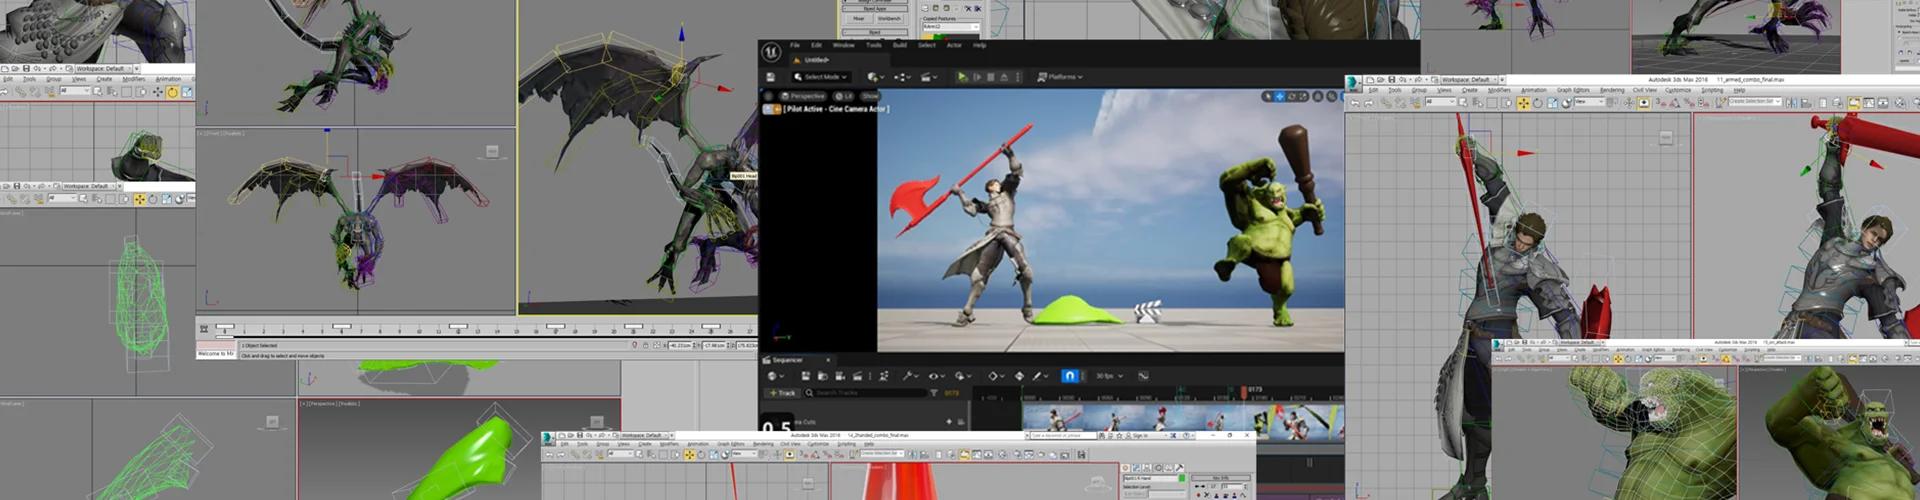Open Create Selection Set dropdown, 11_armed_combo window

click(x=1755, y=101)
